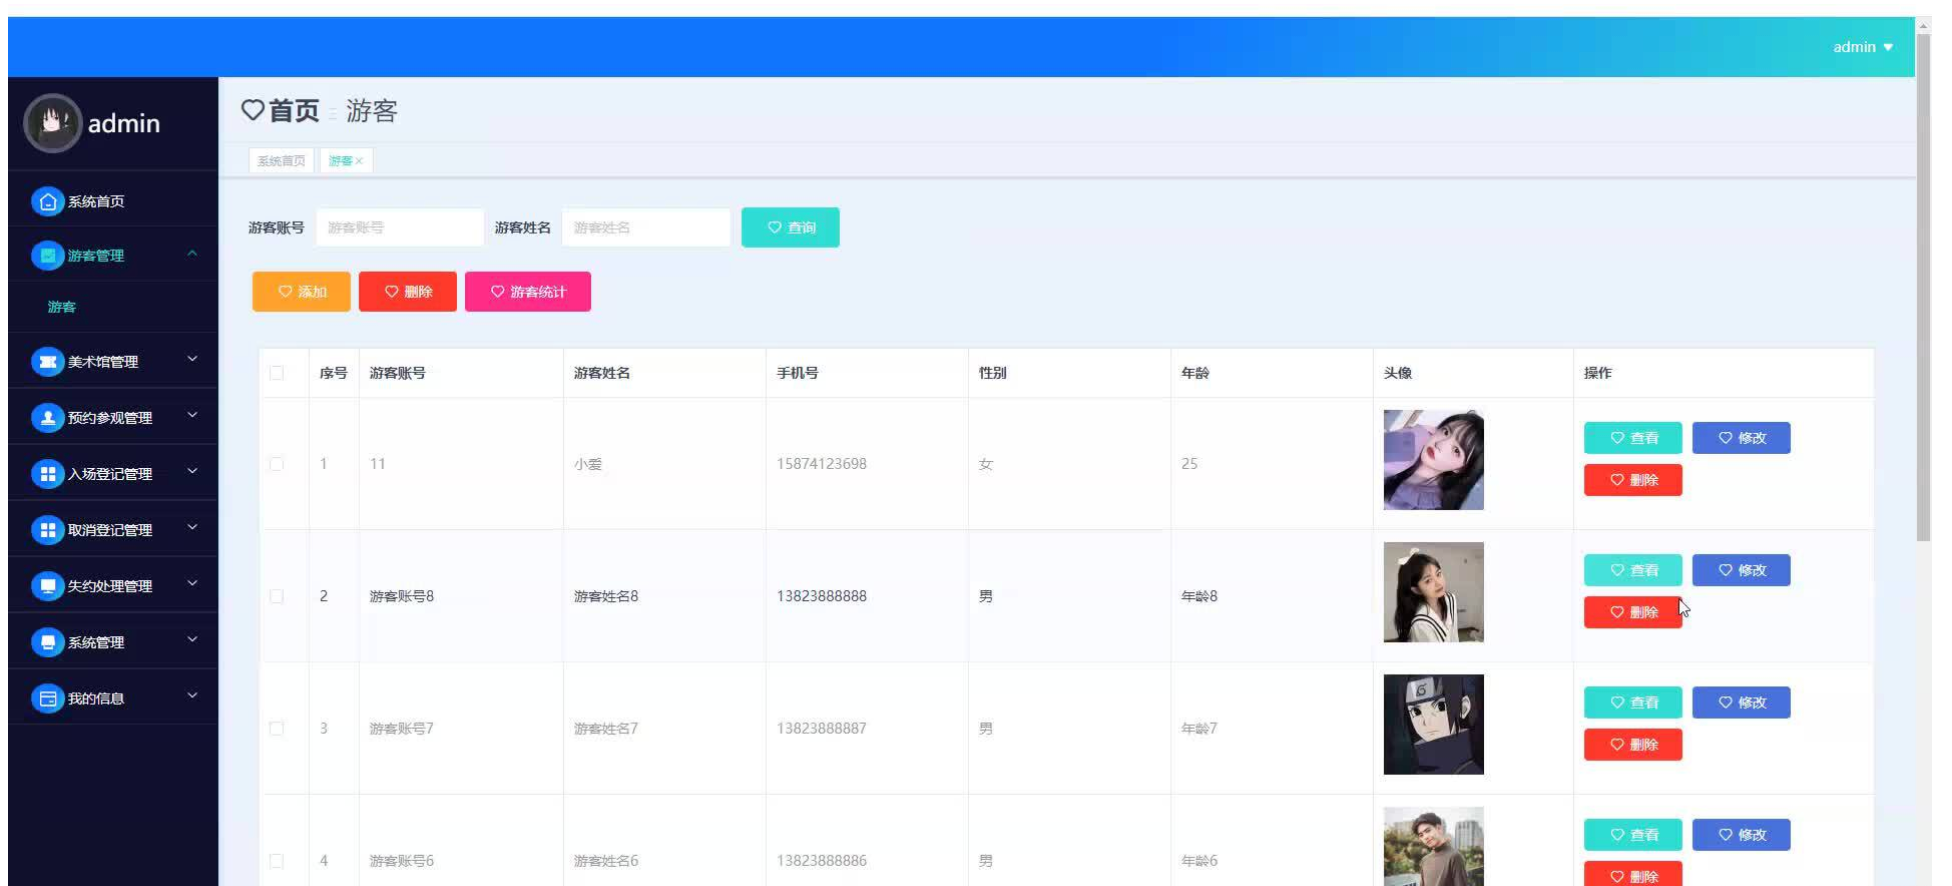Open the admin dropdown in top bar
This screenshot has width=1952, height=886.
pos(1862,47)
